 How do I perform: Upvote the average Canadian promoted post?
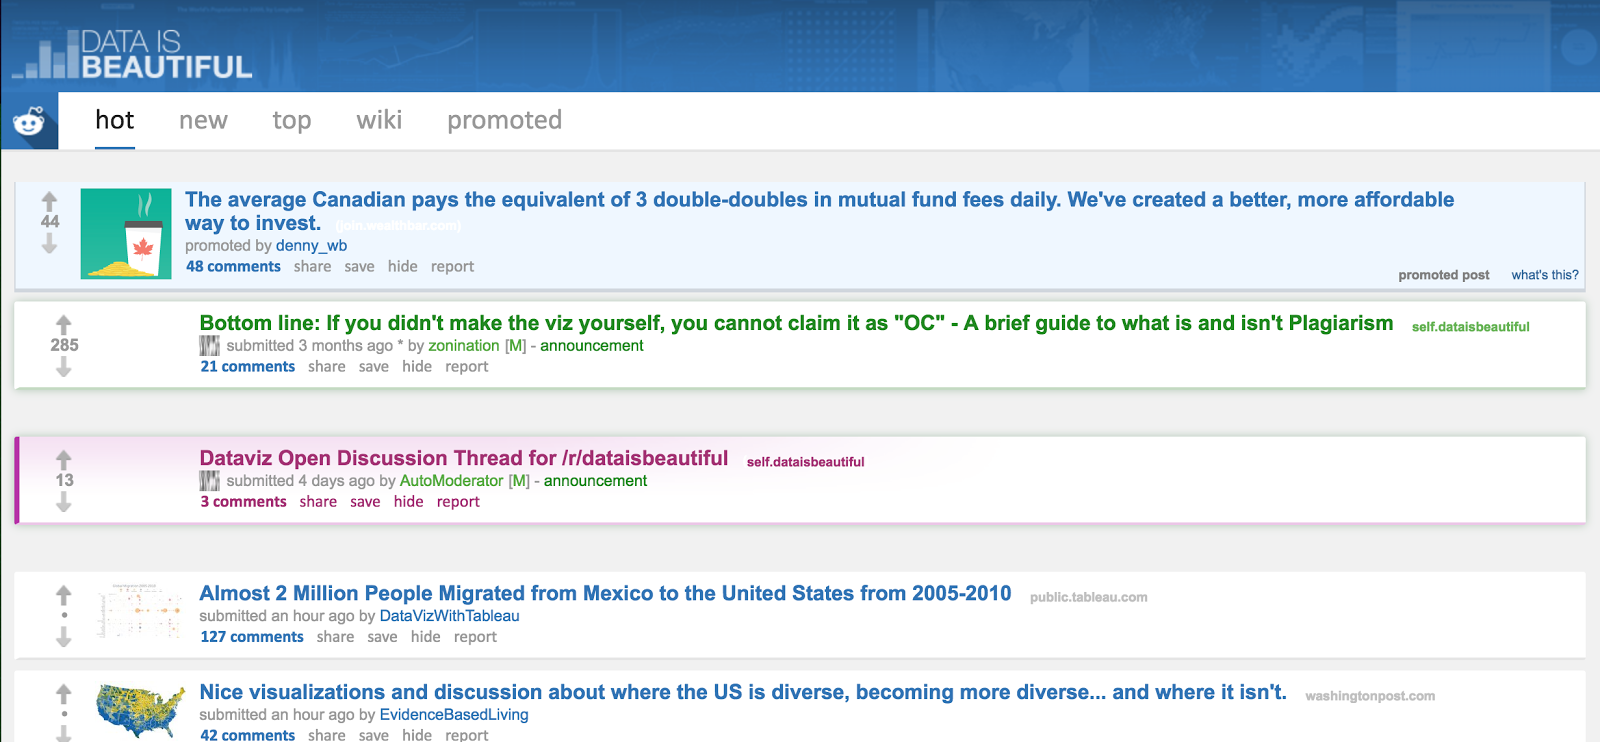pyautogui.click(x=50, y=201)
